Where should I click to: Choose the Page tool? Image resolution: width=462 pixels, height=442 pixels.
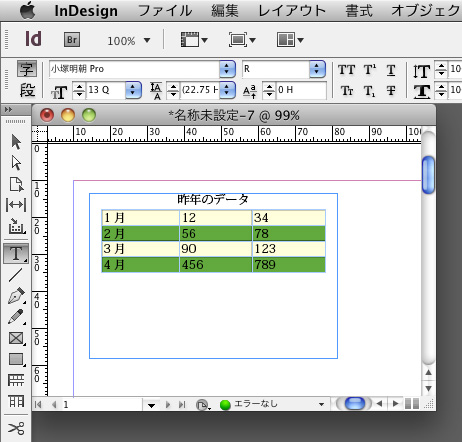[x=16, y=184]
